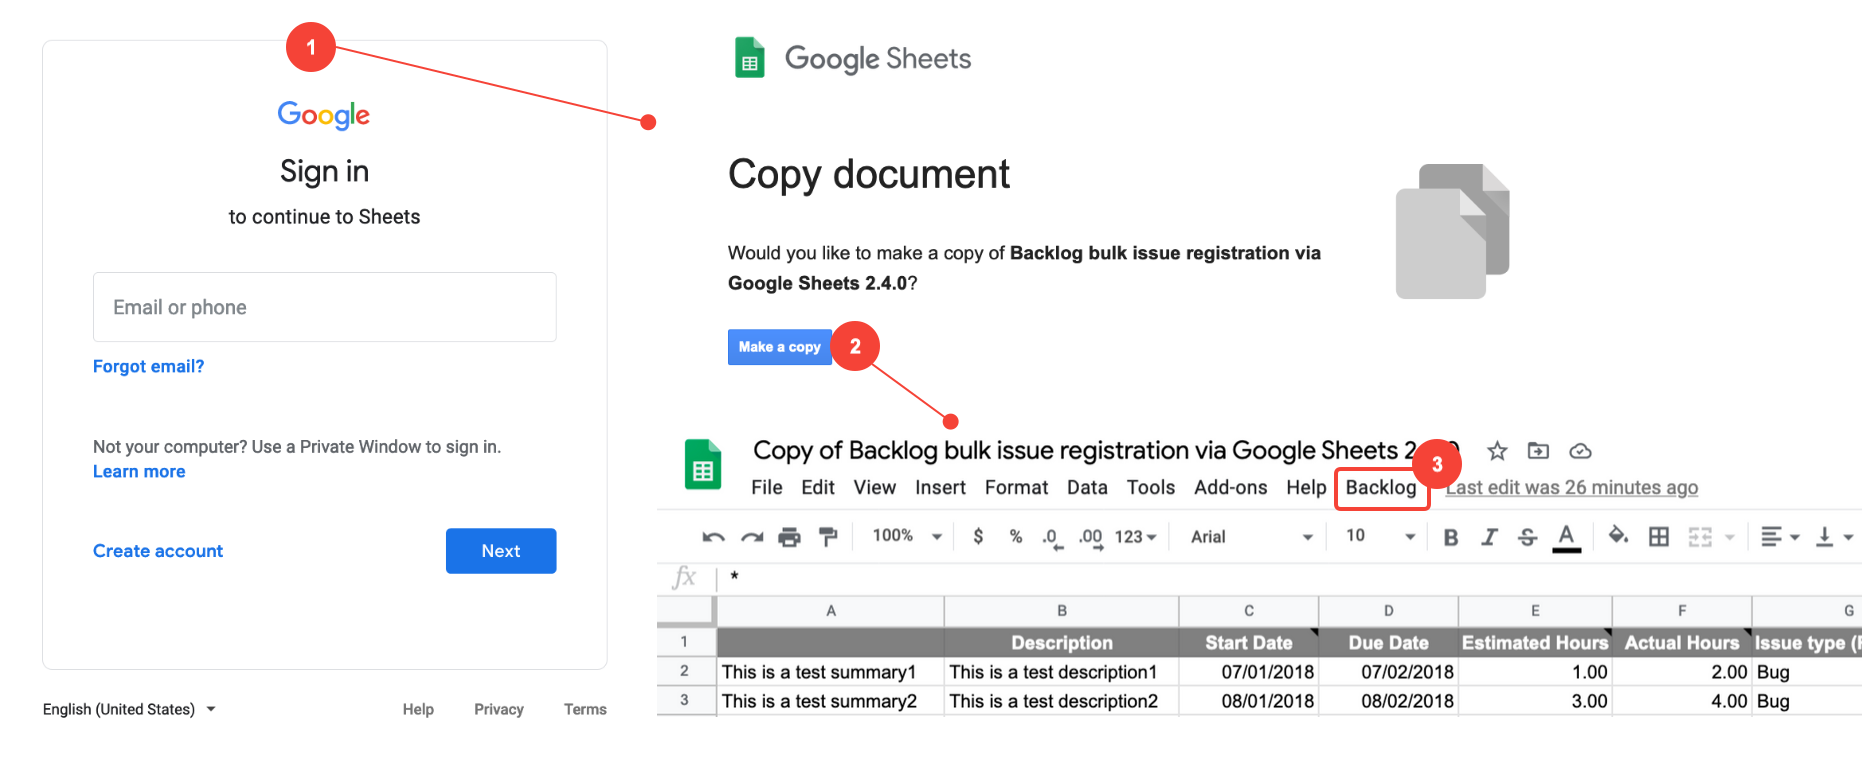
Task: Check the cloud save status icon
Action: tap(1580, 451)
